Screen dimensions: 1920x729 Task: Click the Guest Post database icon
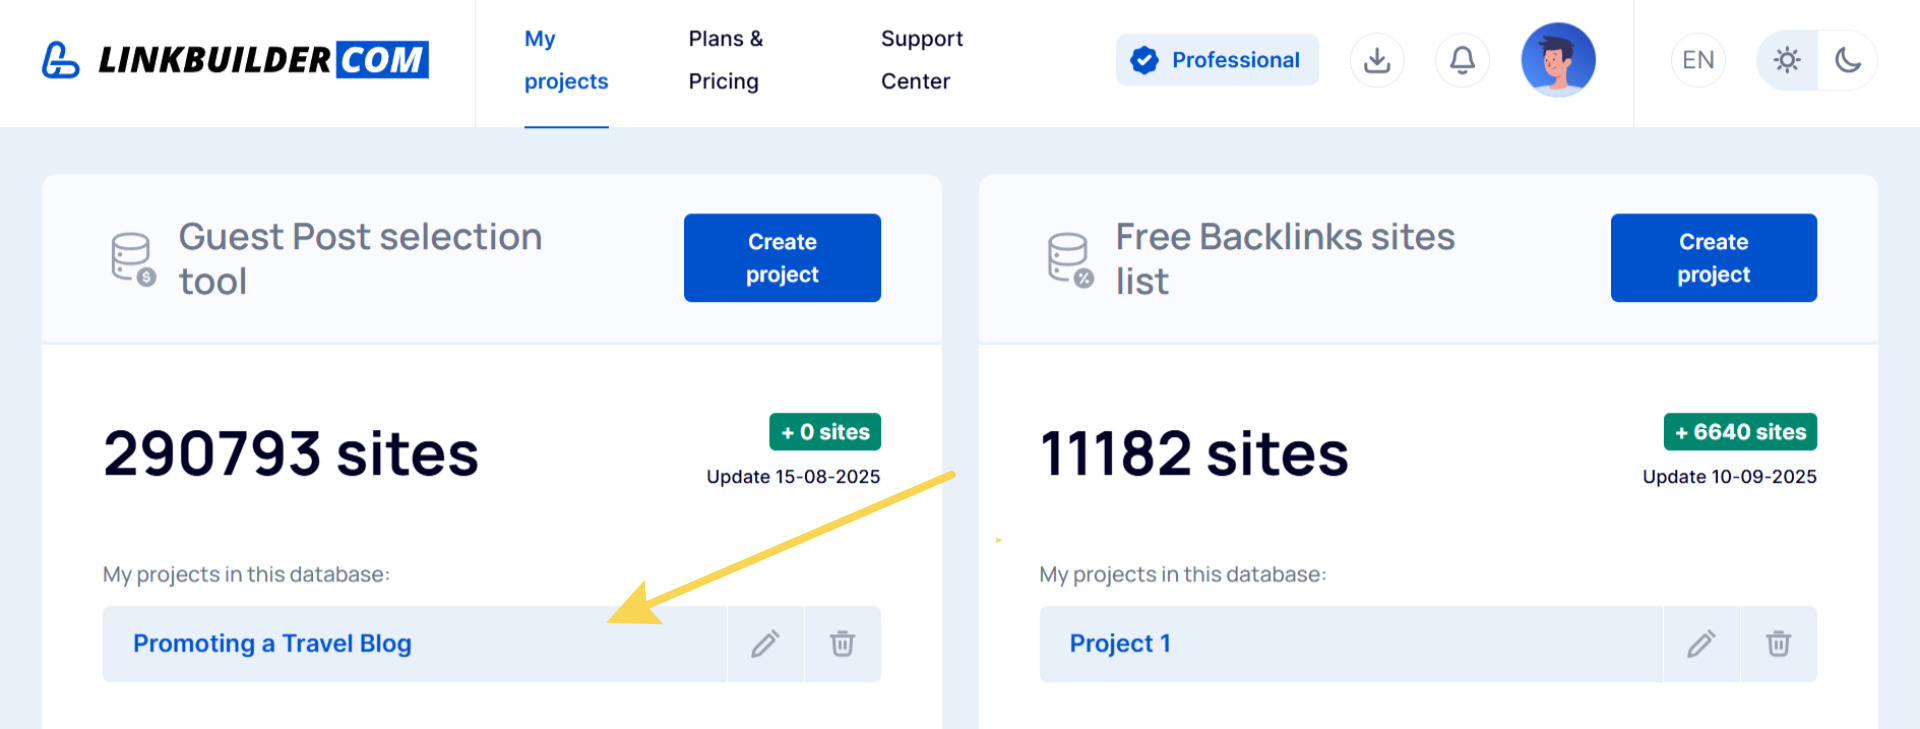[133, 259]
